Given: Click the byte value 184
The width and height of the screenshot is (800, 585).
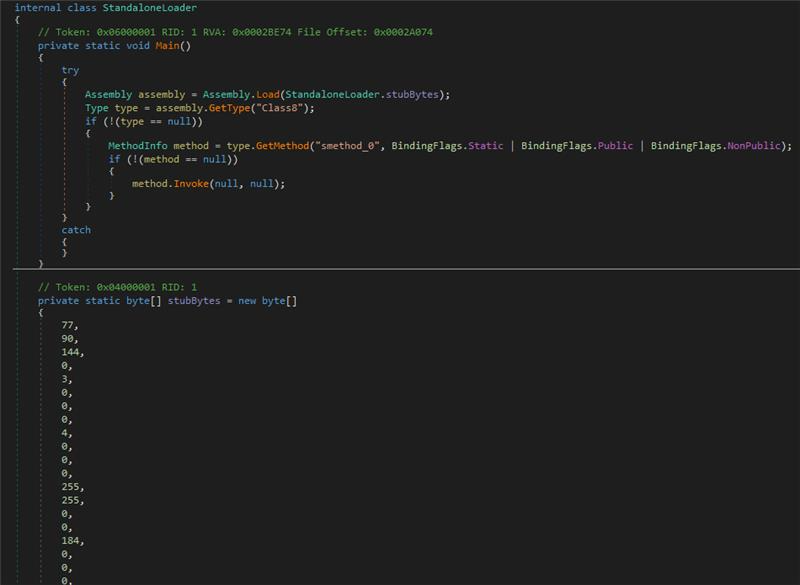Looking at the screenshot, I should [70, 541].
